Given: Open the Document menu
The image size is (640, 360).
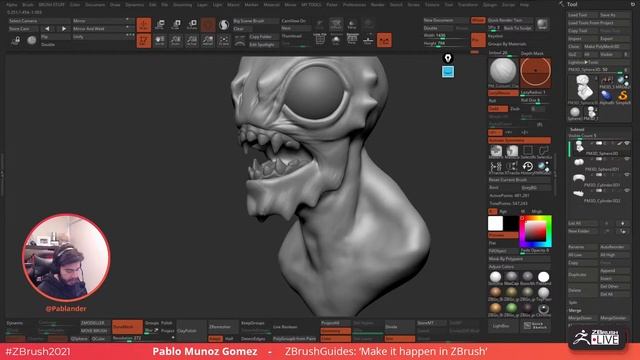Looking at the screenshot, I should [95, 4].
